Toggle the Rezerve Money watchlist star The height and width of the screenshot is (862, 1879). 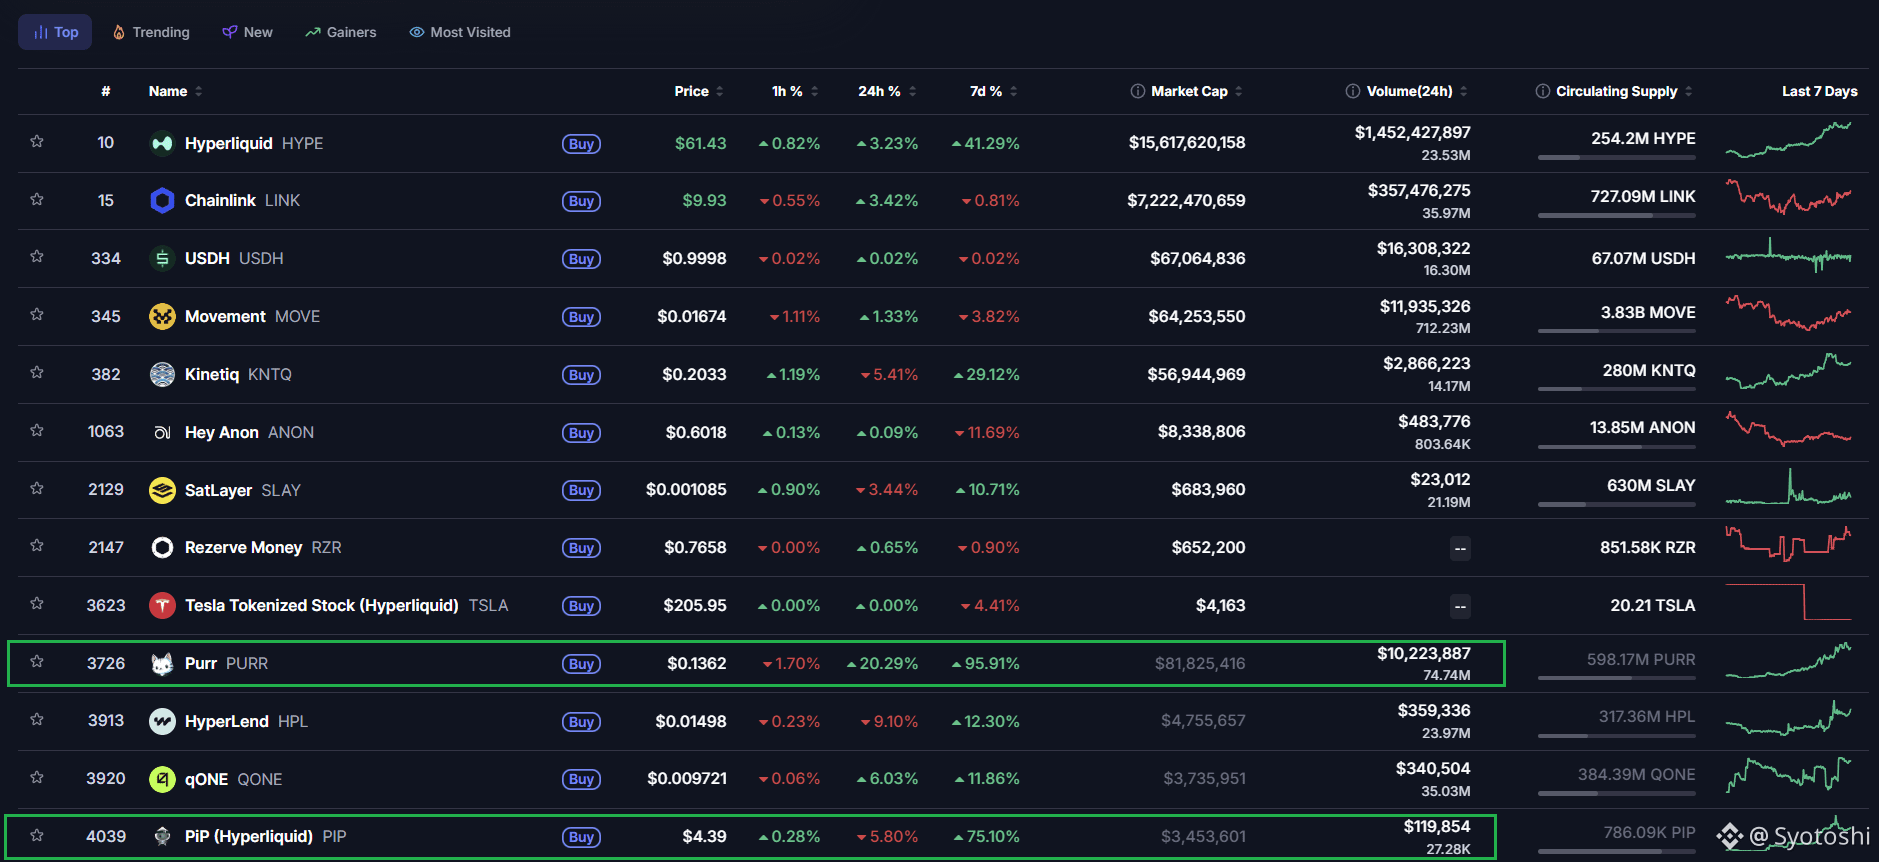[x=37, y=546]
